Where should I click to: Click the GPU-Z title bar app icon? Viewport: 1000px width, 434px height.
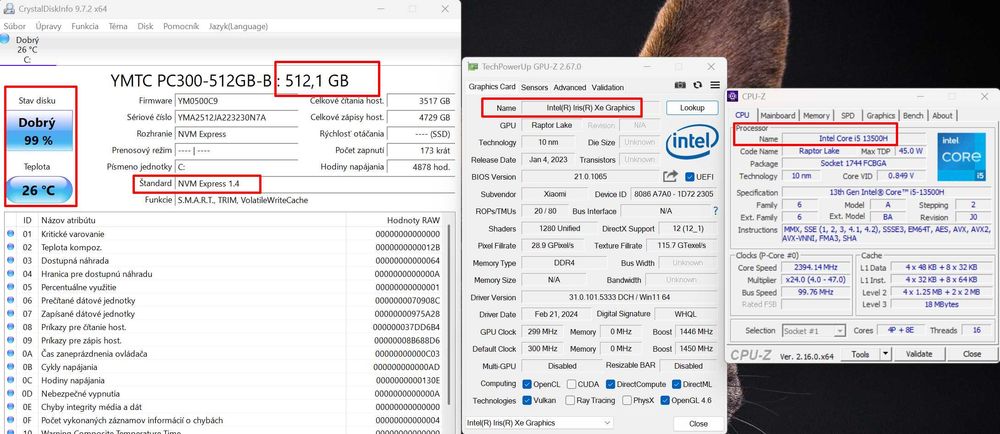473,66
